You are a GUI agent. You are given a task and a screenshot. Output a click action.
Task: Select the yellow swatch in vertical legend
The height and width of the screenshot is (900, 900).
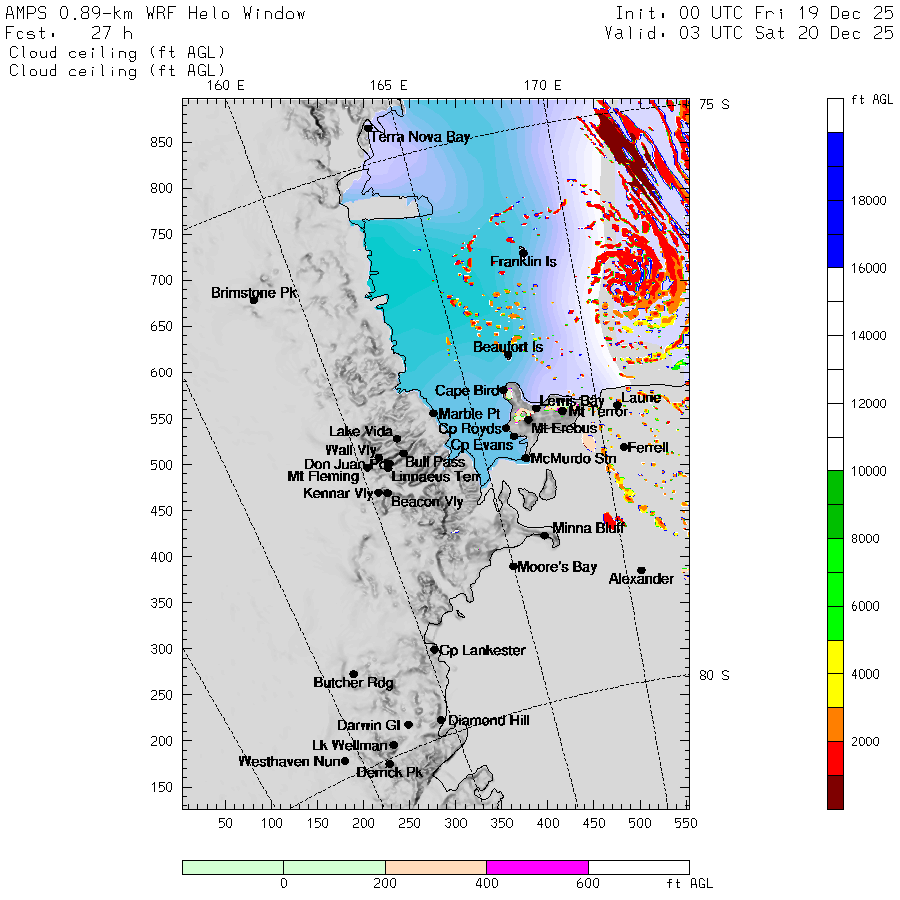835,674
